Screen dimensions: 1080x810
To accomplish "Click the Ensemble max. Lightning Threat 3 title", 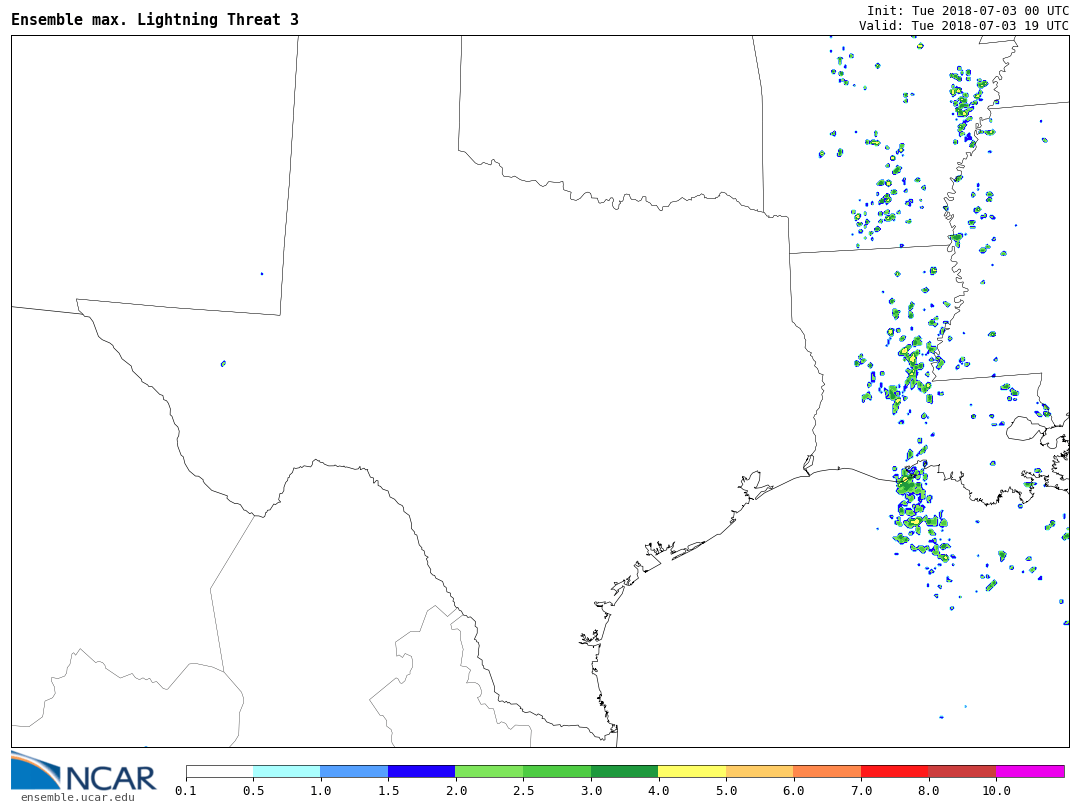I will 155,20.
